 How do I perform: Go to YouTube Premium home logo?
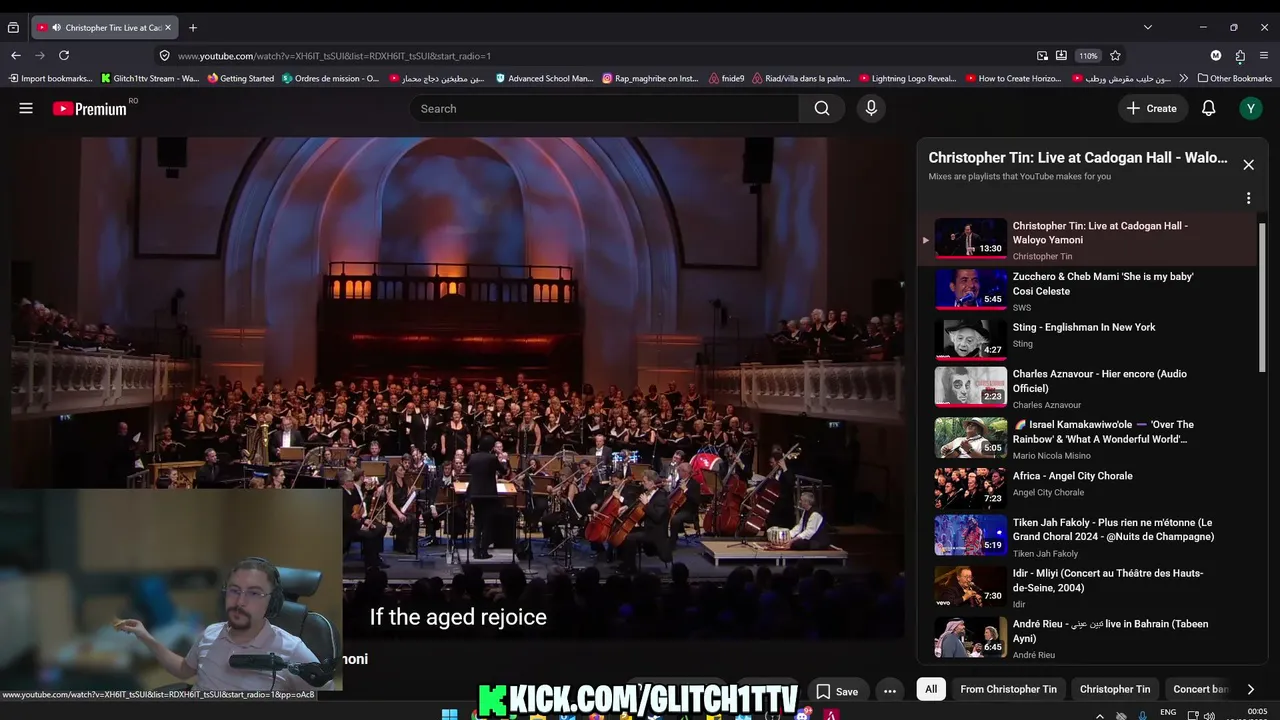(x=90, y=108)
